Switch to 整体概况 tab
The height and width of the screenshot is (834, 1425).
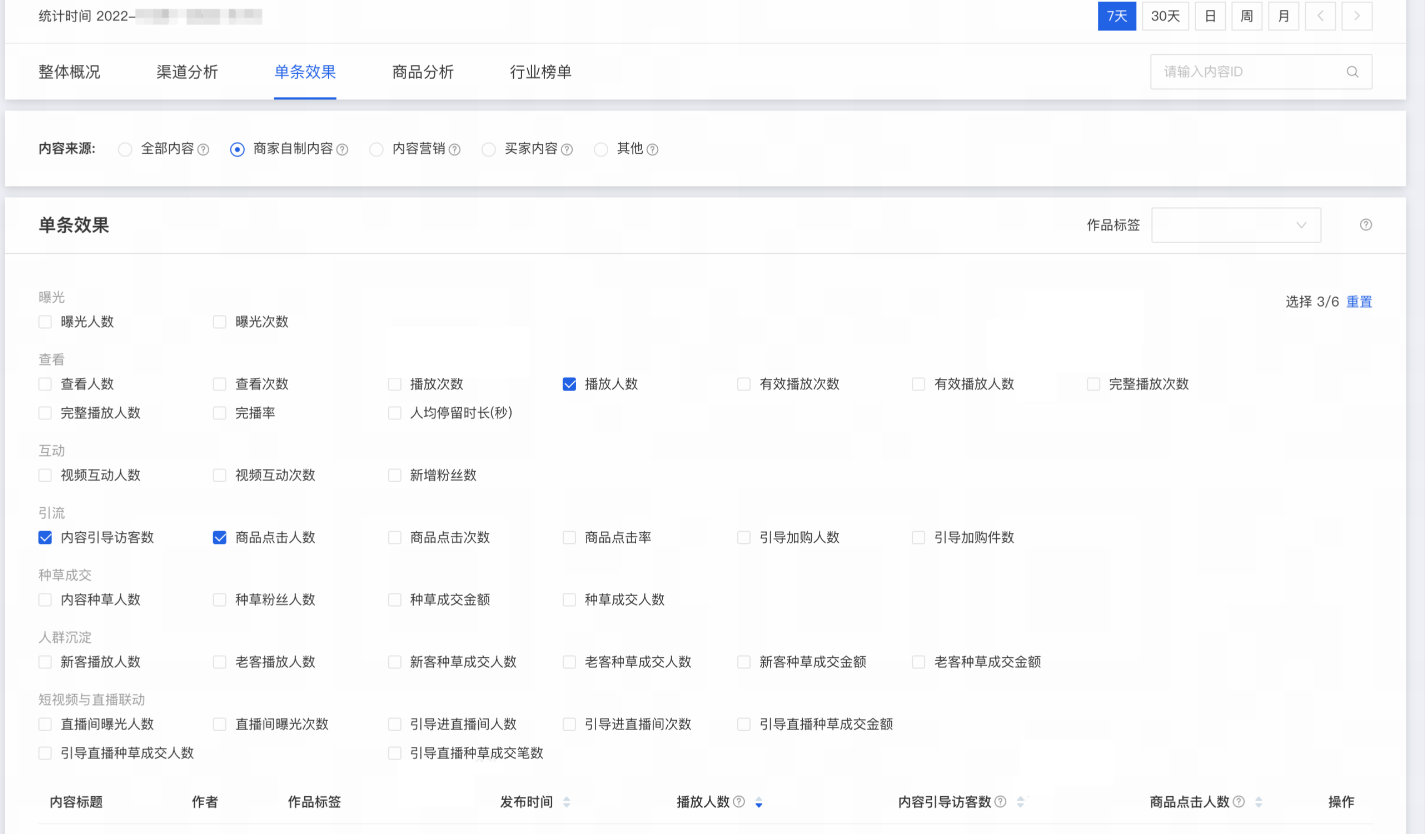69,72
